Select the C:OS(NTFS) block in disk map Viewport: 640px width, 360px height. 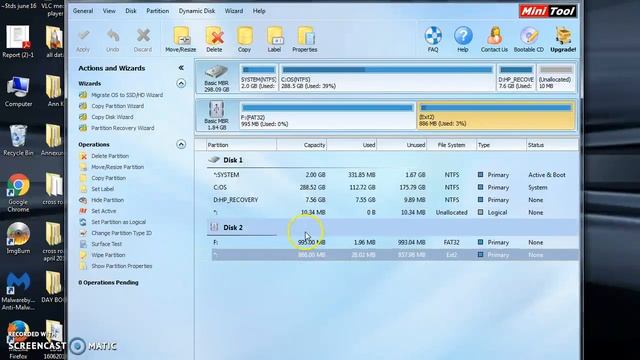pyautogui.click(x=387, y=77)
